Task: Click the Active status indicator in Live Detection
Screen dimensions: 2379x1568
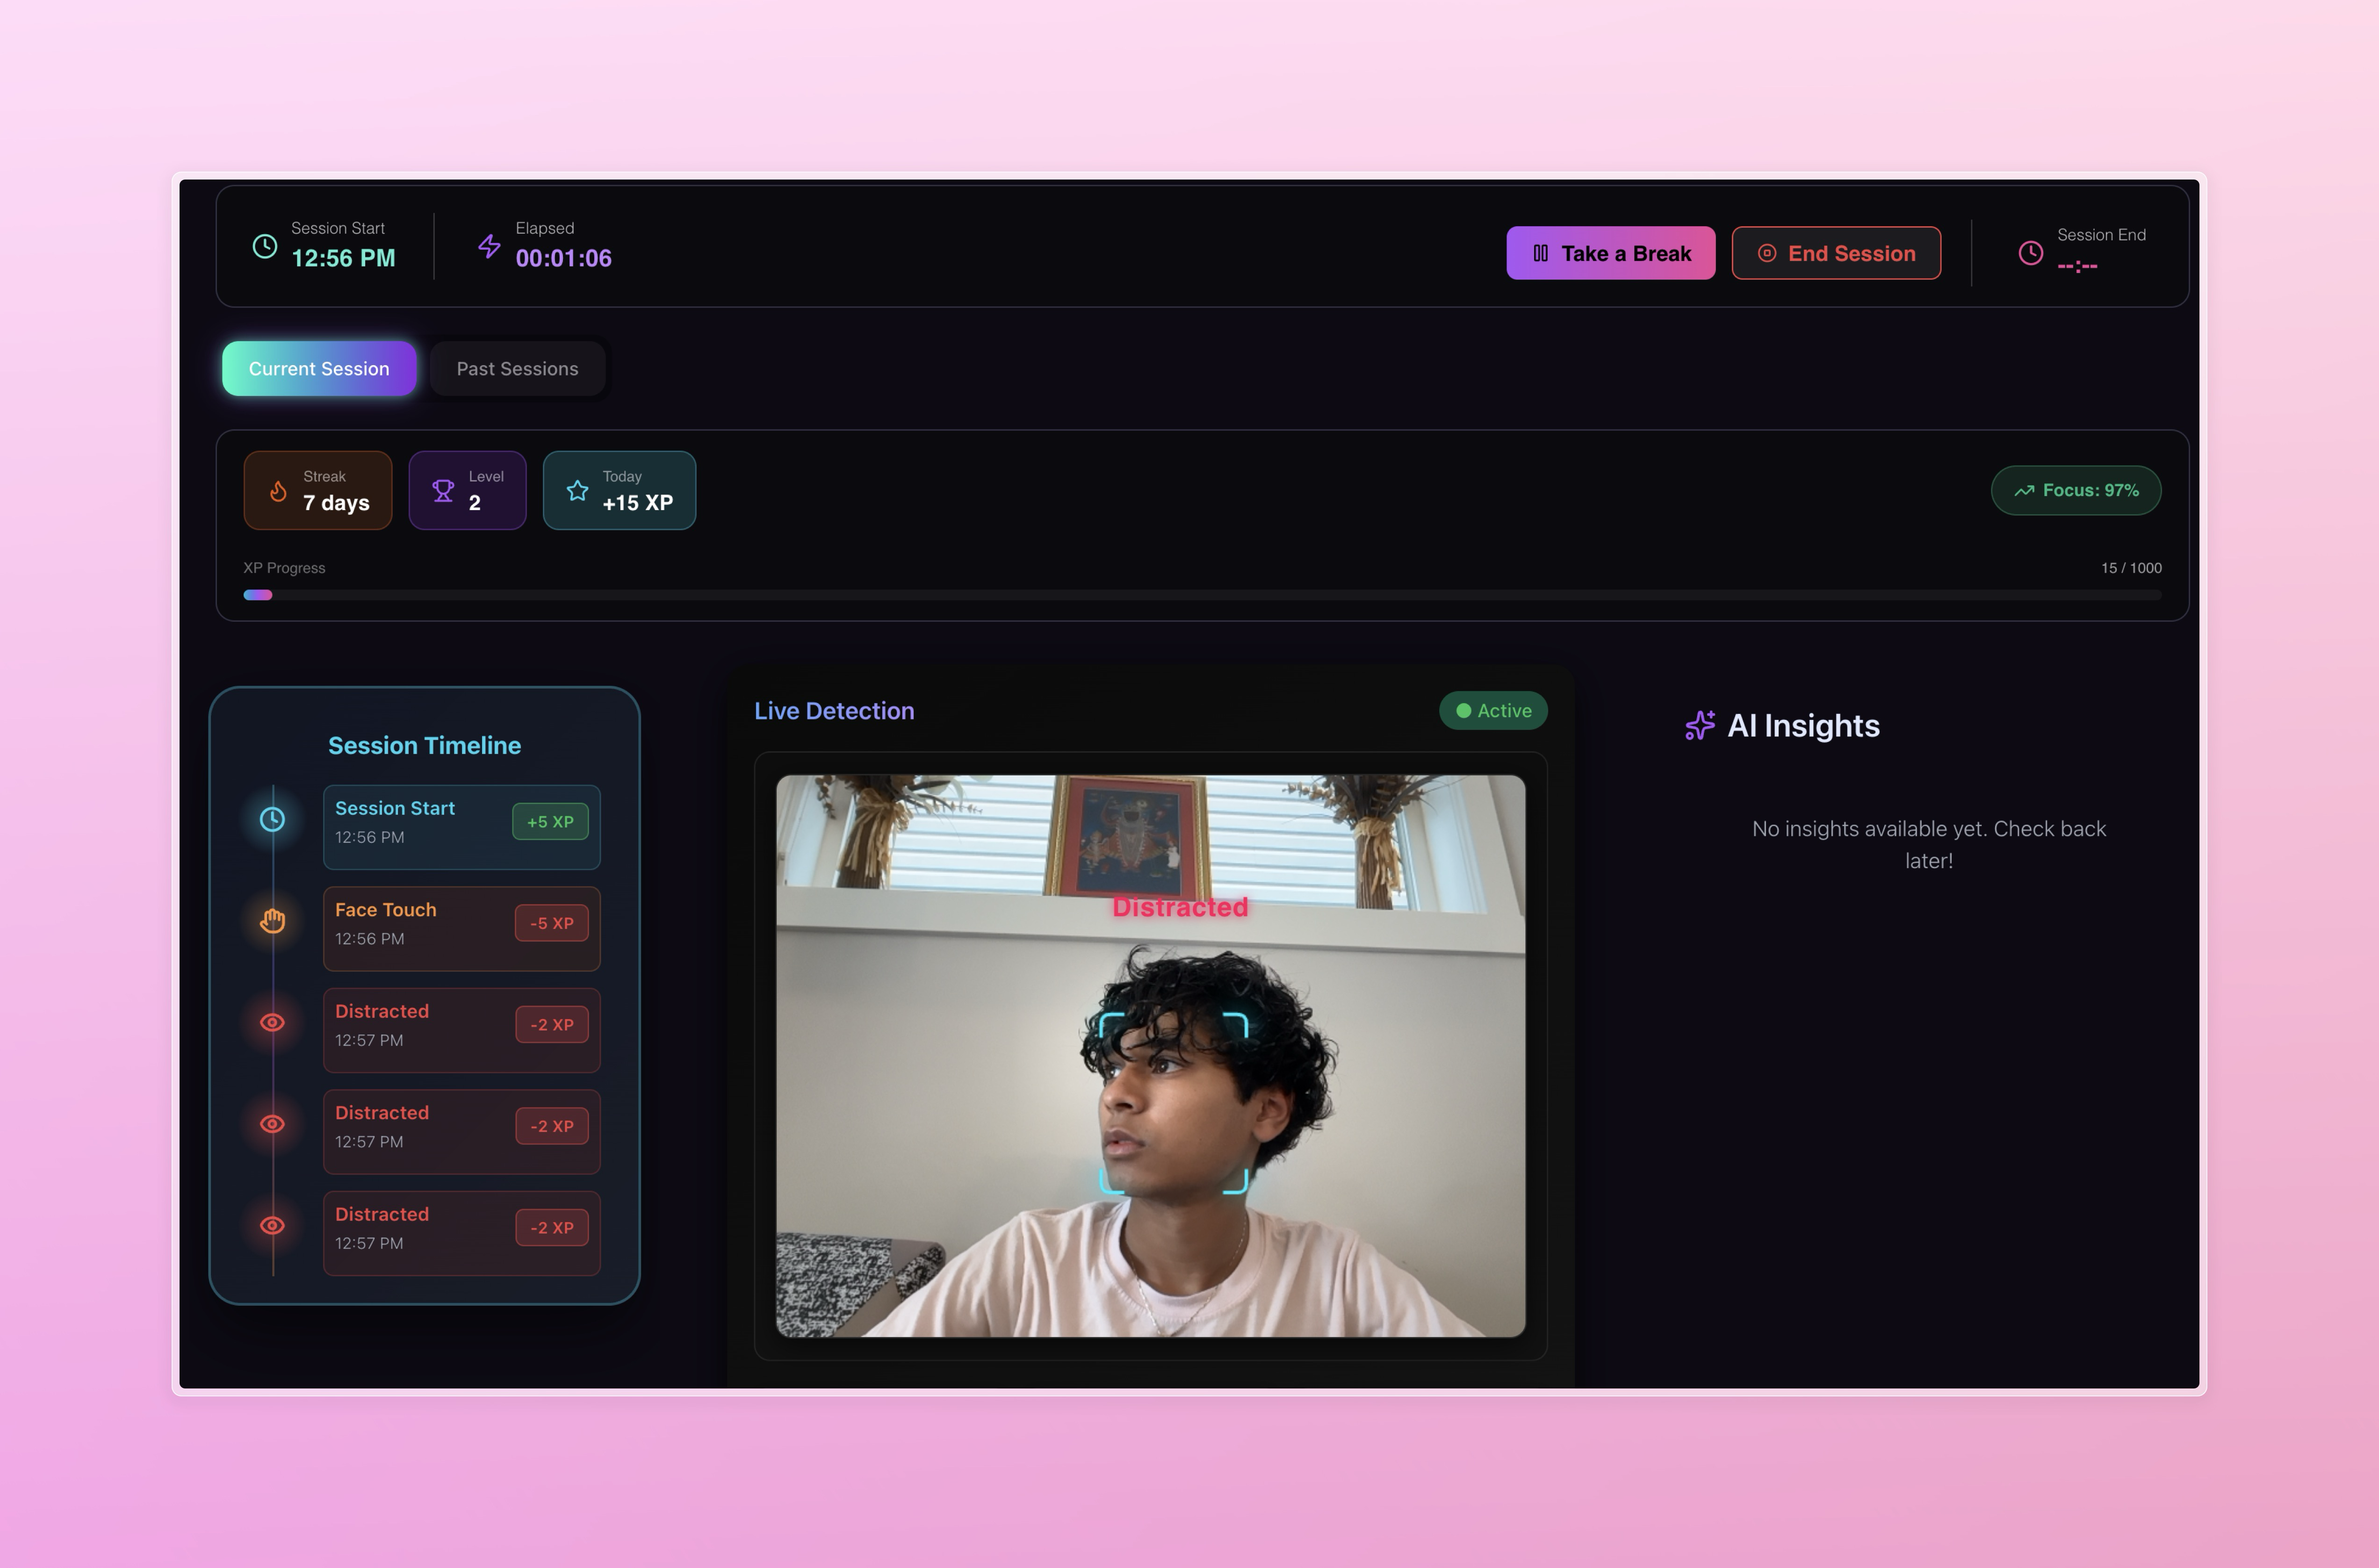Action: coord(1493,711)
